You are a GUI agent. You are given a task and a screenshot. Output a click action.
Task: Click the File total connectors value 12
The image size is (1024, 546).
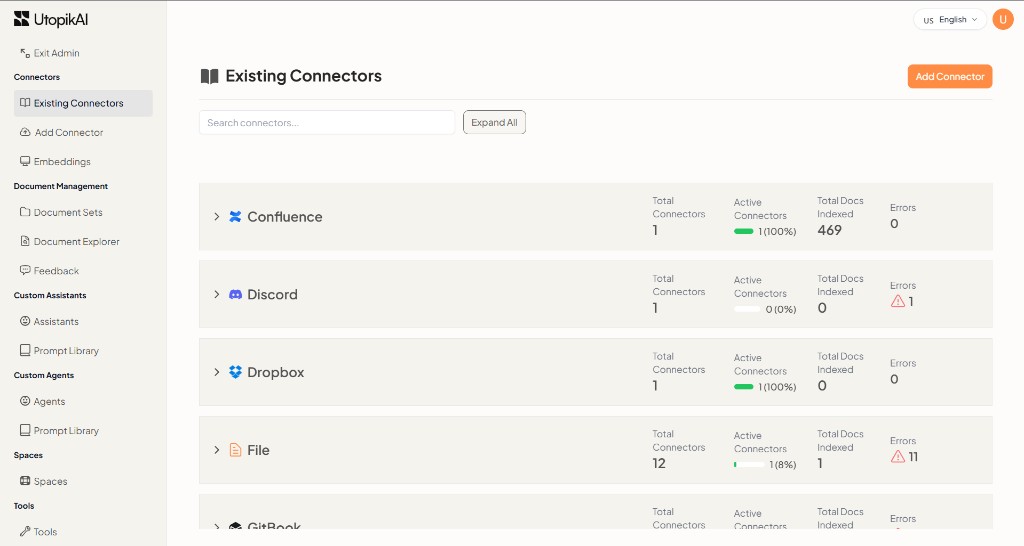(x=659, y=463)
